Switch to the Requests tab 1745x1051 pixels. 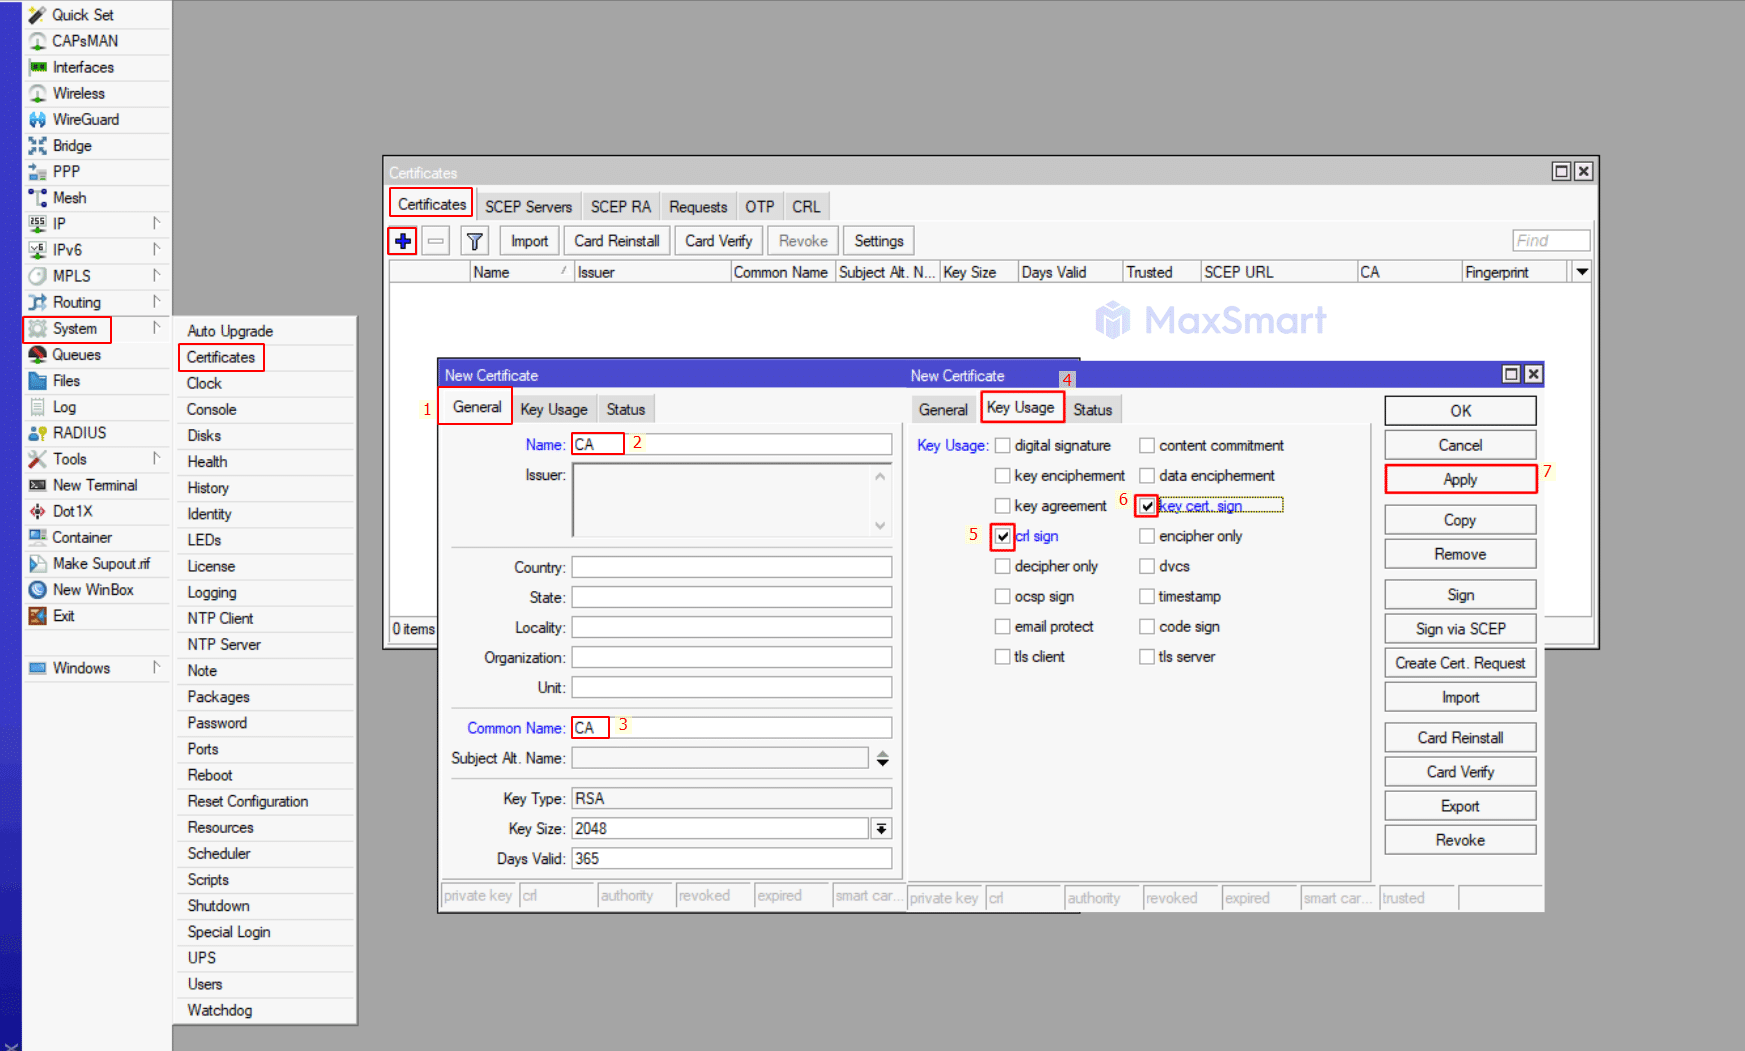coord(698,207)
